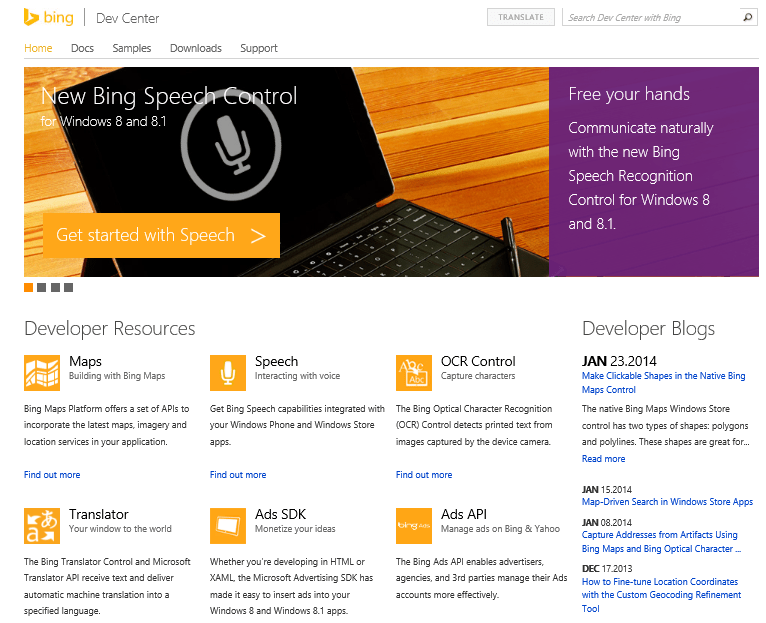Open Capture Addresses from Artifacts blog link
The height and width of the screenshot is (623, 766).
661,541
